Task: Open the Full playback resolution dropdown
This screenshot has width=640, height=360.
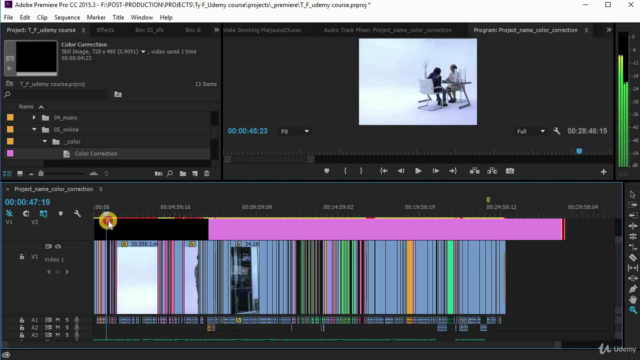Action: [531, 131]
